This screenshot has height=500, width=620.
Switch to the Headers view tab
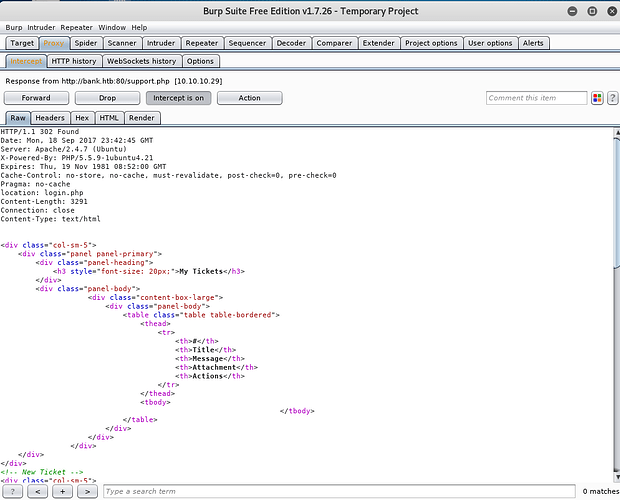point(50,118)
